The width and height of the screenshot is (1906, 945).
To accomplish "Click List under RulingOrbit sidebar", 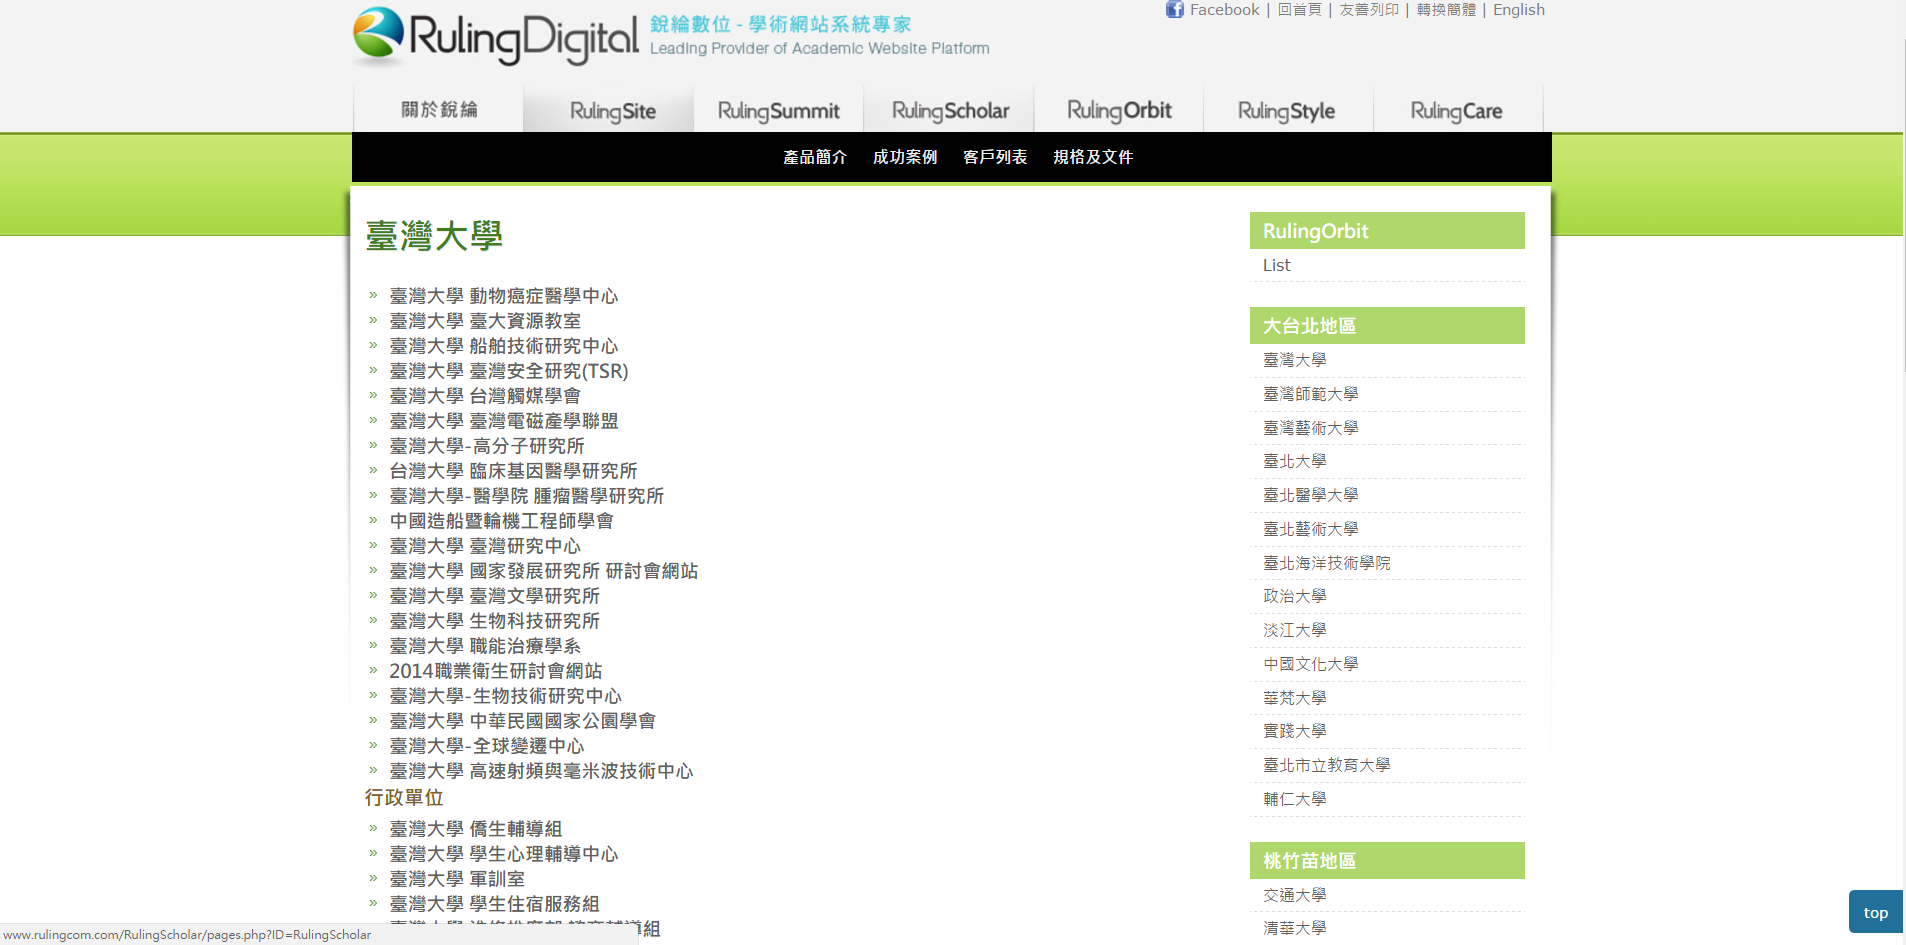I will point(1276,265).
